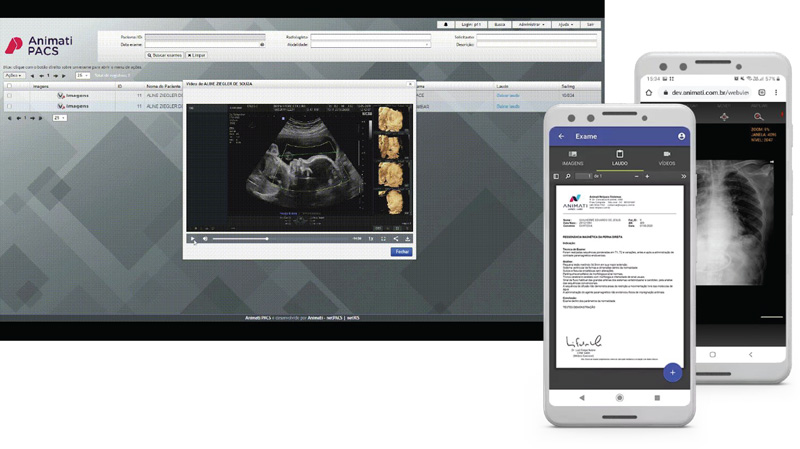This screenshot has width=800, height=449.
Task: Click the Buscar exames button
Action: point(164,55)
